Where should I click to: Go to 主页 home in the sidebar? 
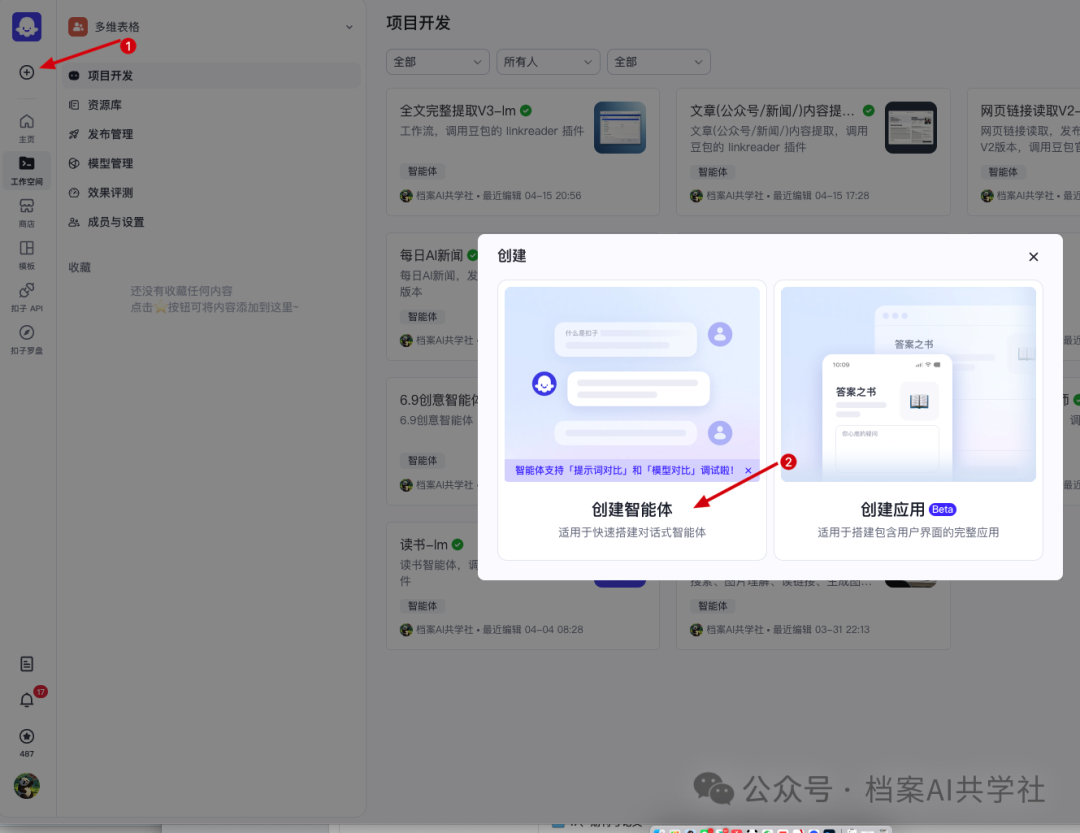click(27, 128)
